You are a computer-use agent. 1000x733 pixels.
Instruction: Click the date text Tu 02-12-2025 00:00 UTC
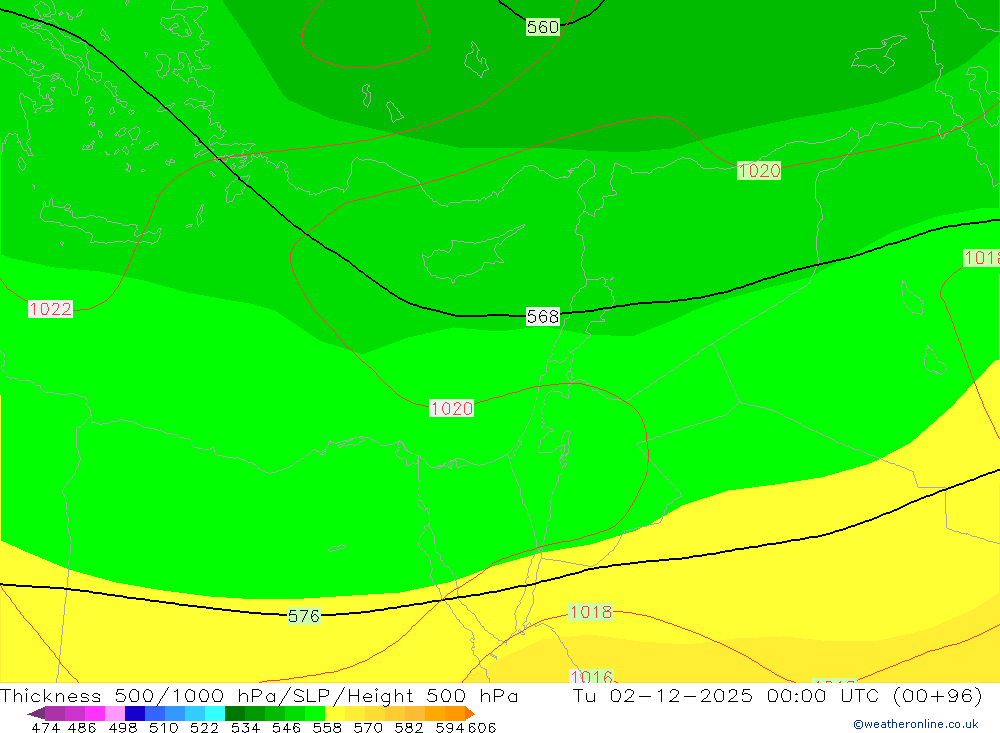point(726,695)
